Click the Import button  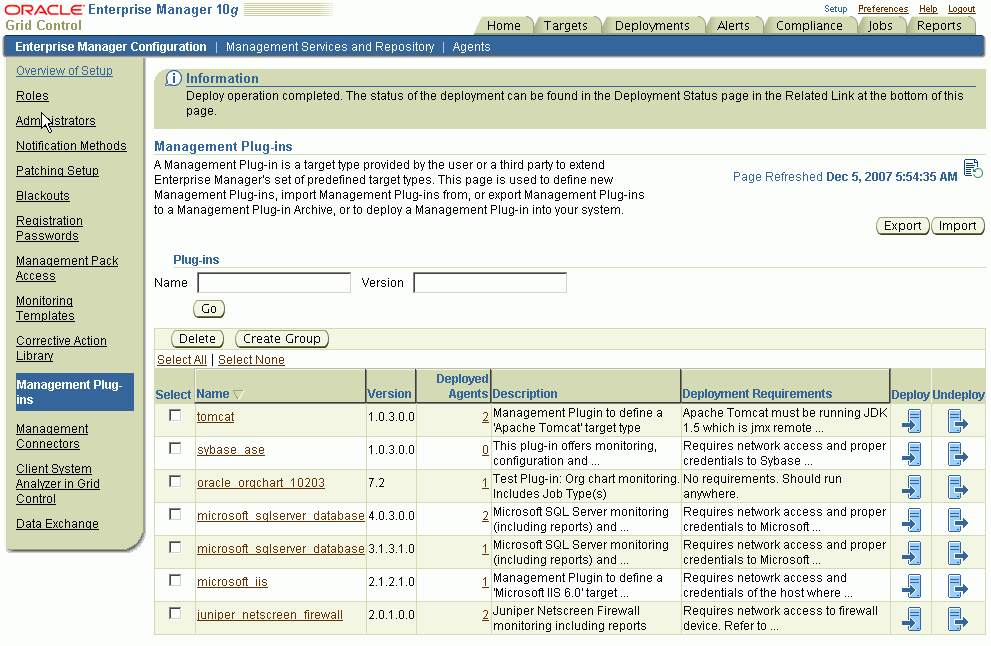coord(958,226)
